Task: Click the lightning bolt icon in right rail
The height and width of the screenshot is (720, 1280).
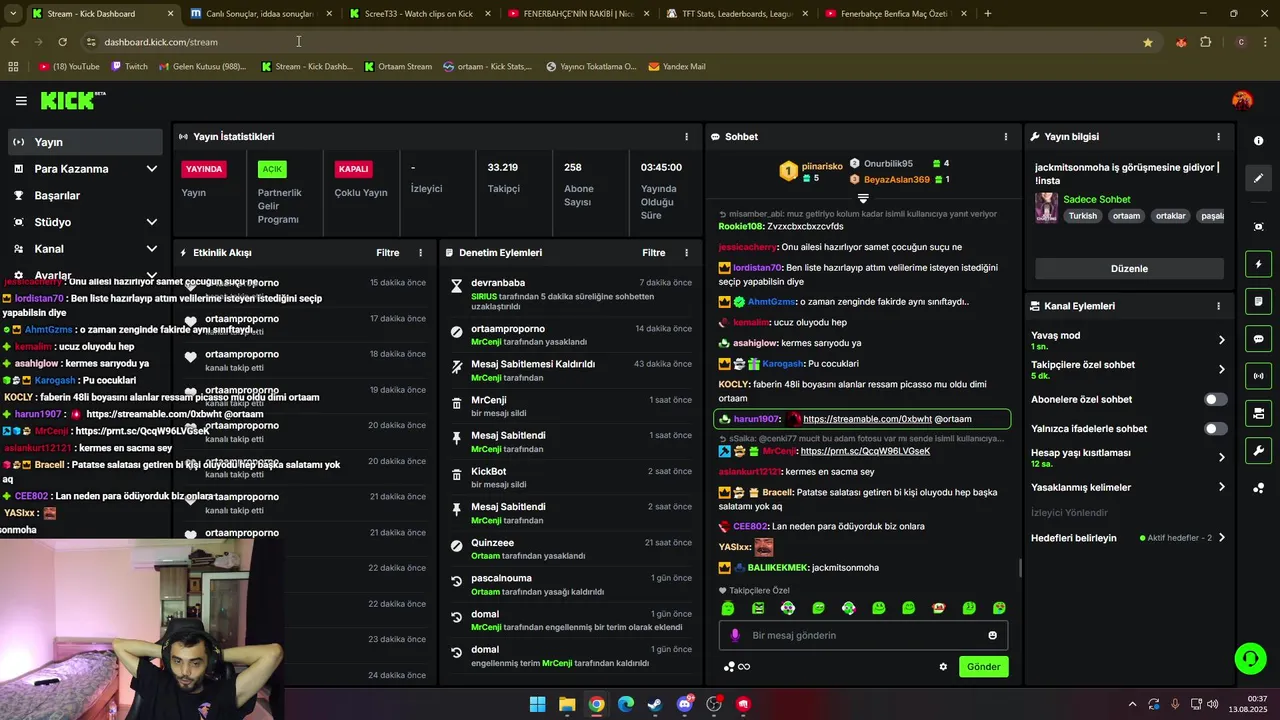Action: (1258, 264)
